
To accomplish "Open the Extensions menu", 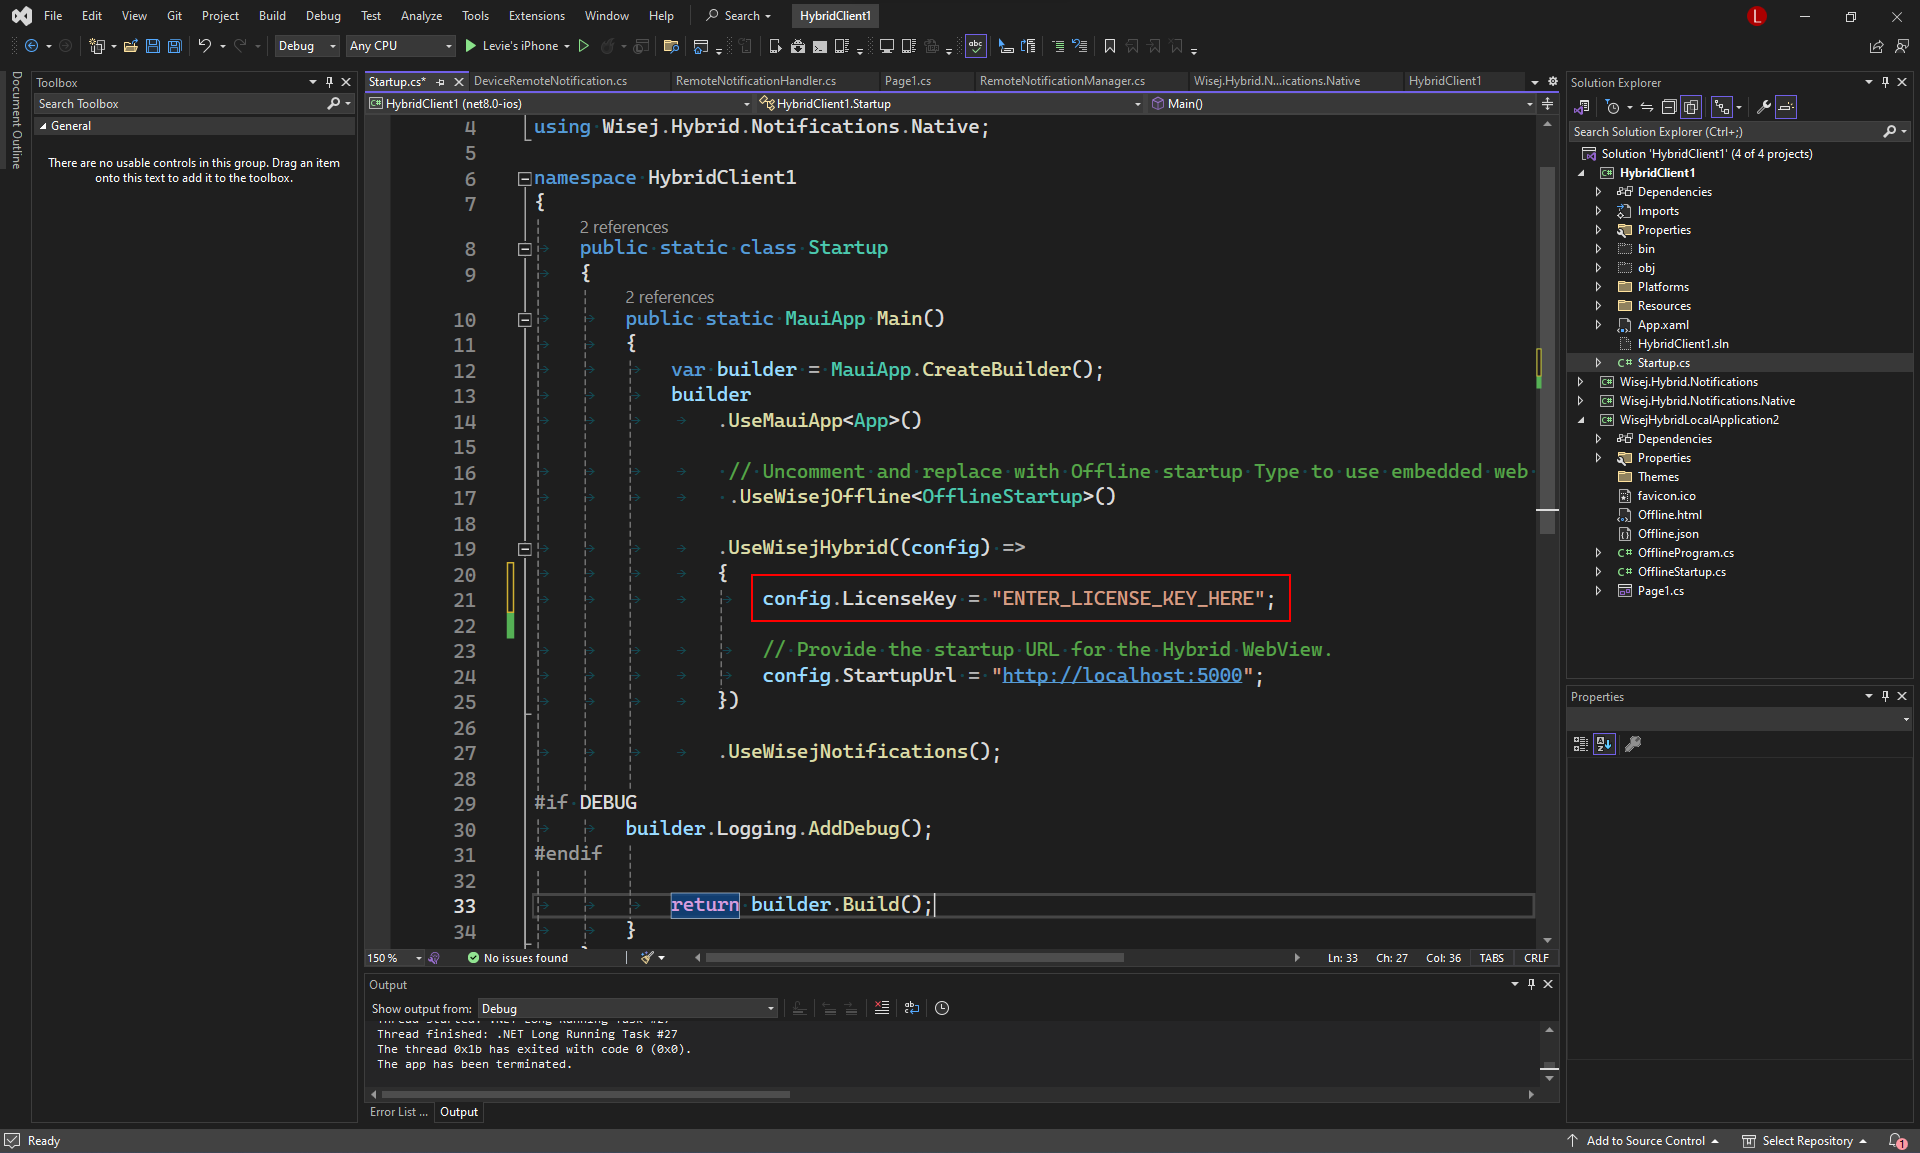I will click(536, 16).
